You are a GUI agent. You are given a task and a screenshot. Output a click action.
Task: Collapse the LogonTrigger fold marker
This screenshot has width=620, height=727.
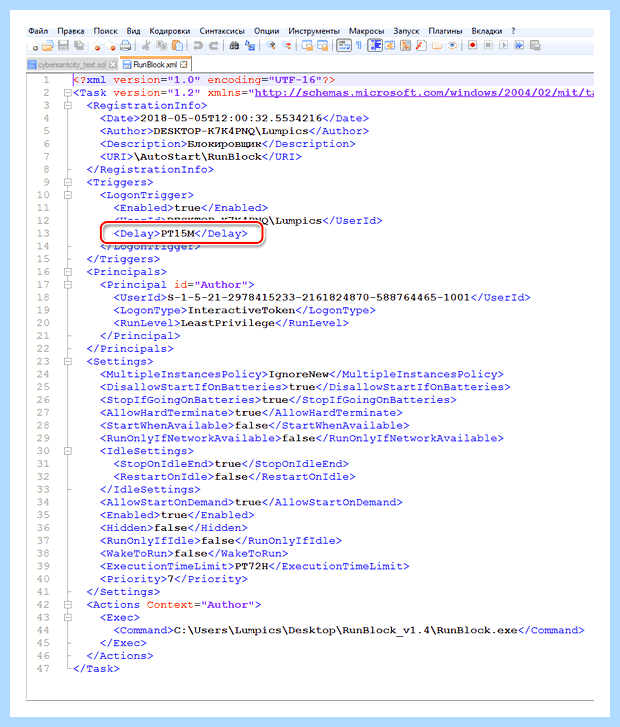coord(68,195)
